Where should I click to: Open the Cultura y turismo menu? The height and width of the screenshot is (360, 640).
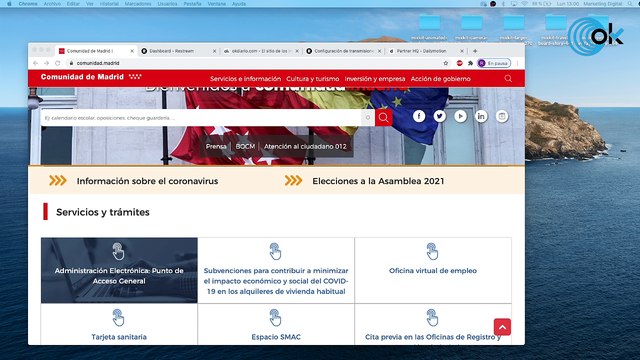pyautogui.click(x=313, y=79)
